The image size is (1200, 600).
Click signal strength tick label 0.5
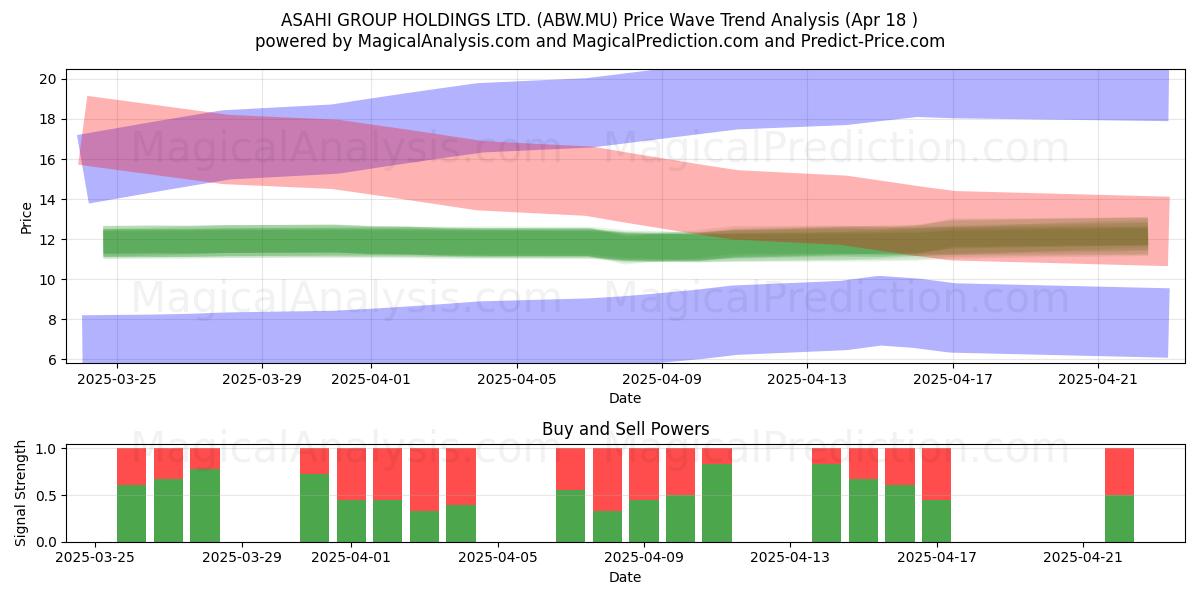tap(48, 496)
